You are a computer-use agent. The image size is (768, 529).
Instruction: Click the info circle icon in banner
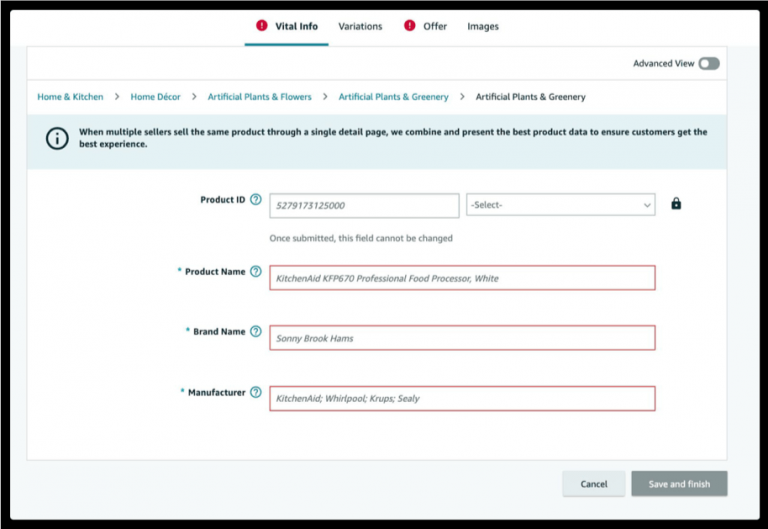(x=57, y=139)
